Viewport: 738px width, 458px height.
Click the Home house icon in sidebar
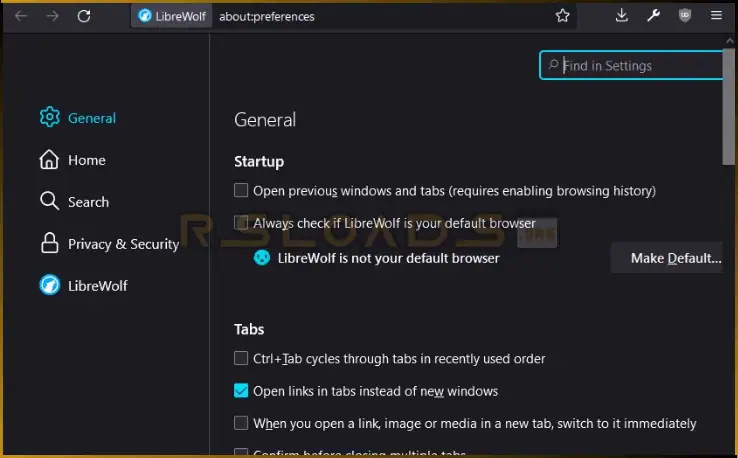point(49,160)
